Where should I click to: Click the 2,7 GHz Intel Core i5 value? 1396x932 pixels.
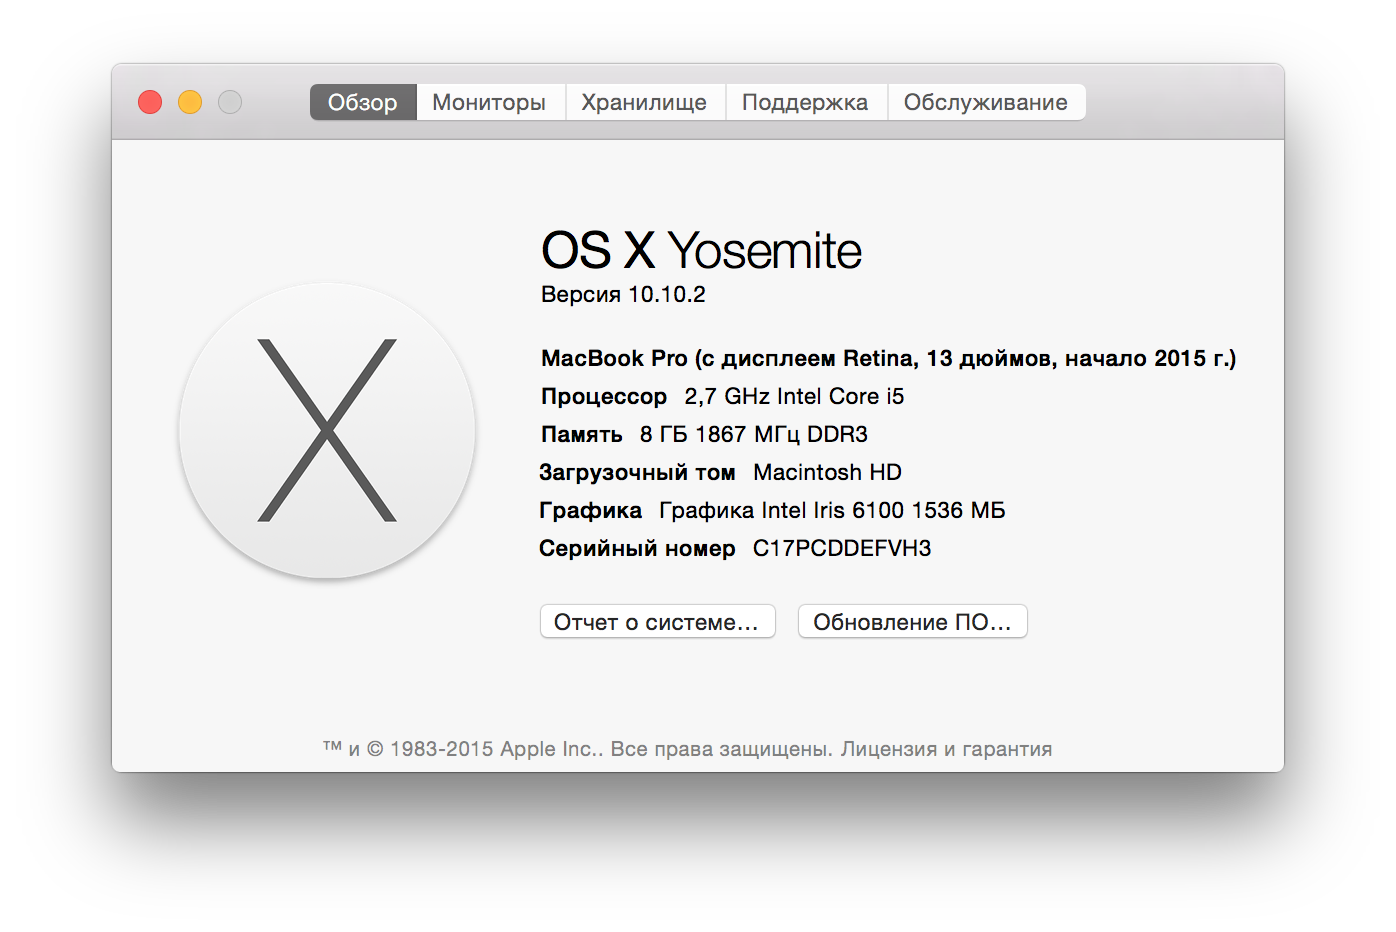click(x=794, y=396)
